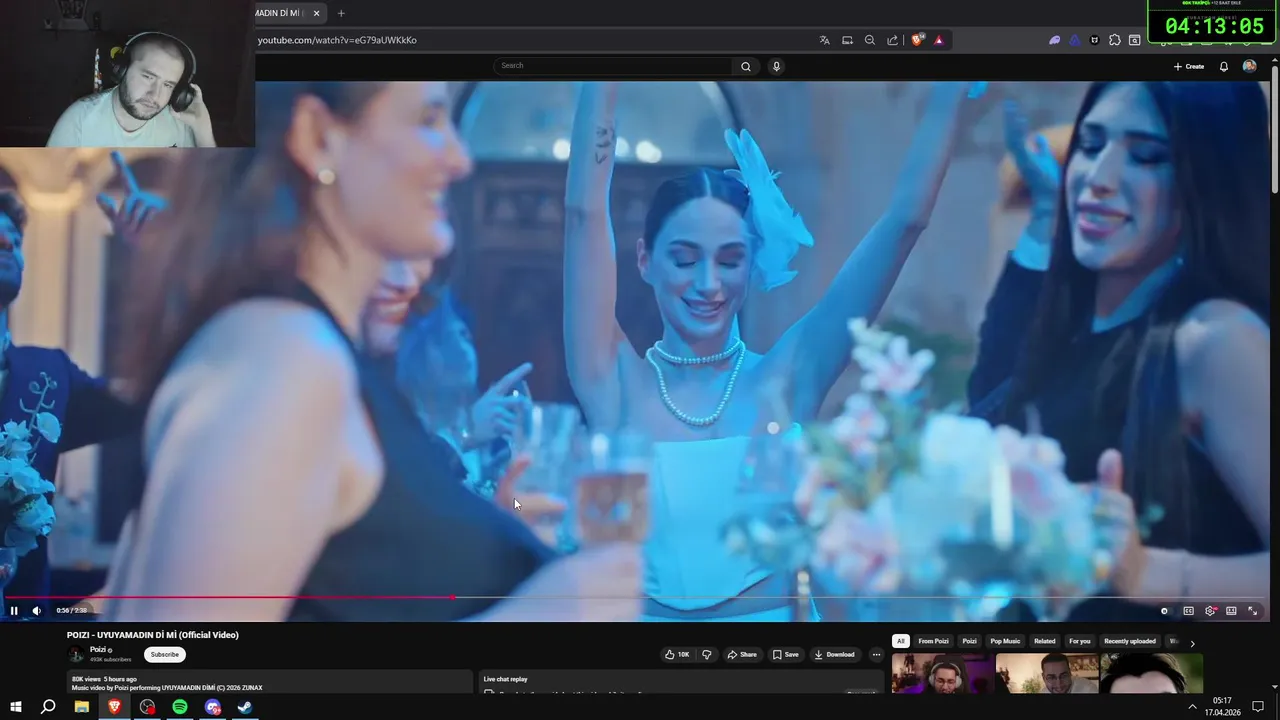Click the video title POIZI - UYUYAMADIN Dİ Mİ
The image size is (1280, 720).
pyautogui.click(x=153, y=635)
